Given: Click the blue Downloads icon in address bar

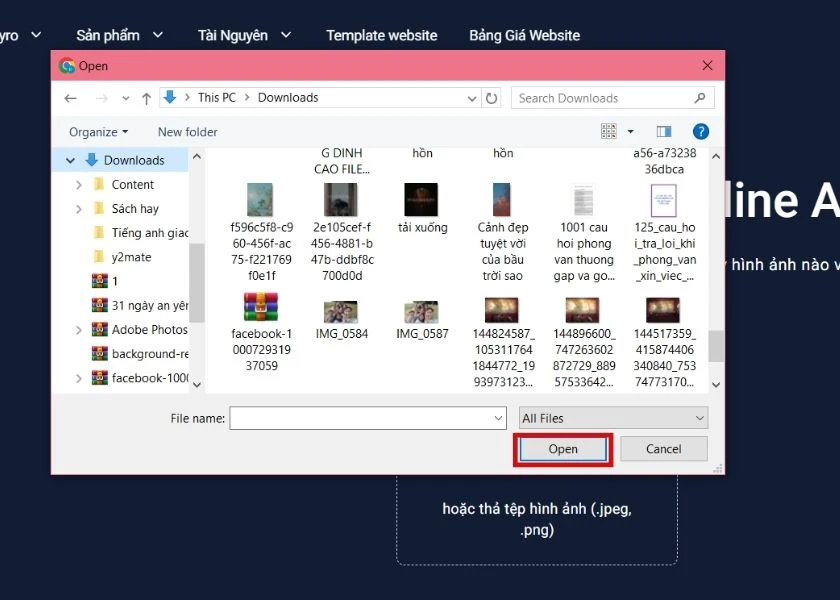Looking at the screenshot, I should point(170,97).
